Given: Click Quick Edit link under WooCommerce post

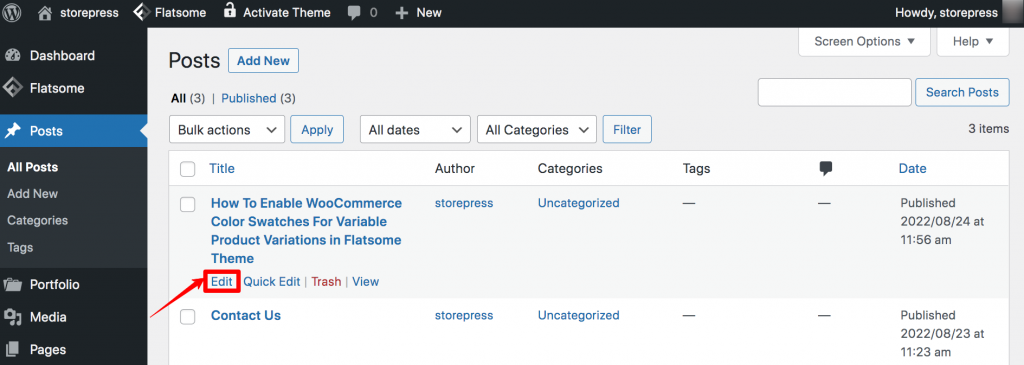Looking at the screenshot, I should pos(272,281).
